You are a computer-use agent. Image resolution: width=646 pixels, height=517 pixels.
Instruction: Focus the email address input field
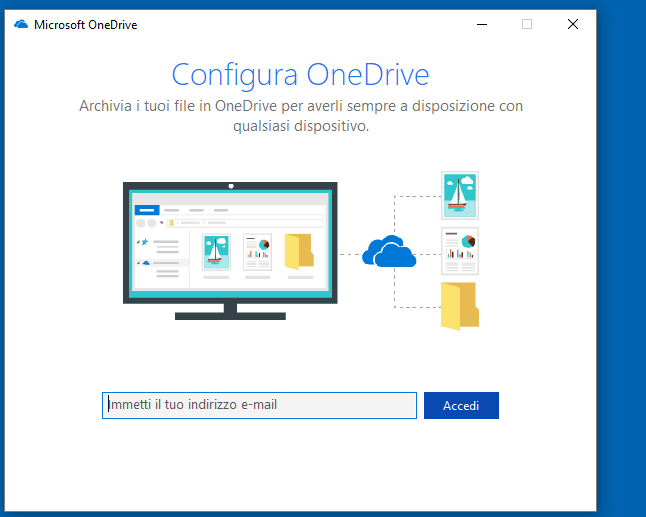pos(259,405)
